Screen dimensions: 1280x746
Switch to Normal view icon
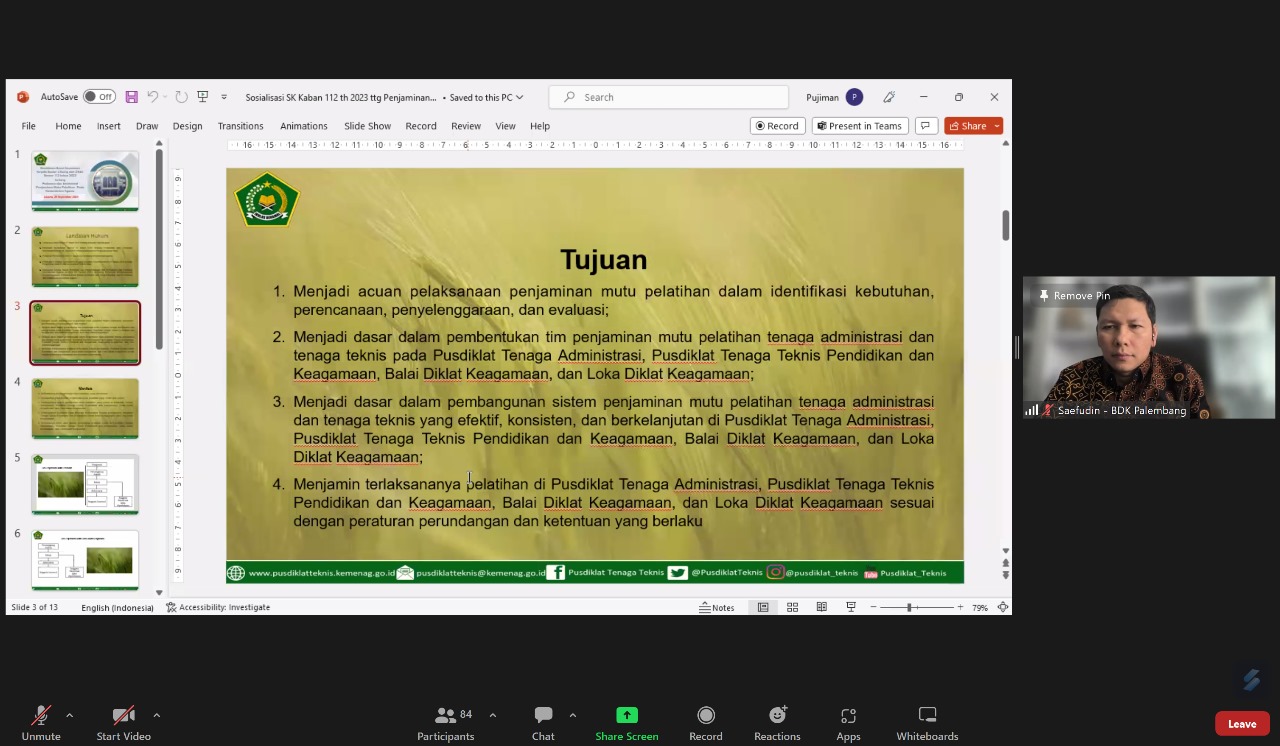pos(763,607)
